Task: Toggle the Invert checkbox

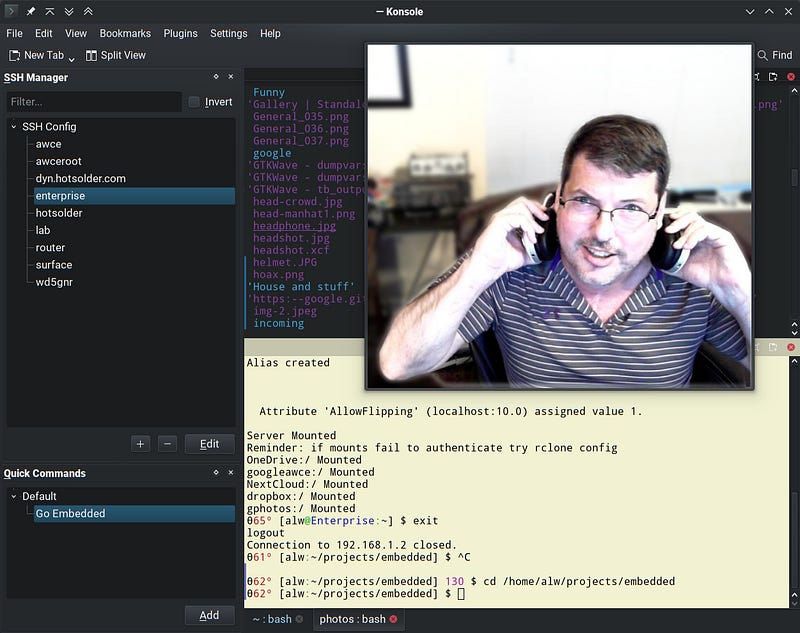Action: (194, 102)
